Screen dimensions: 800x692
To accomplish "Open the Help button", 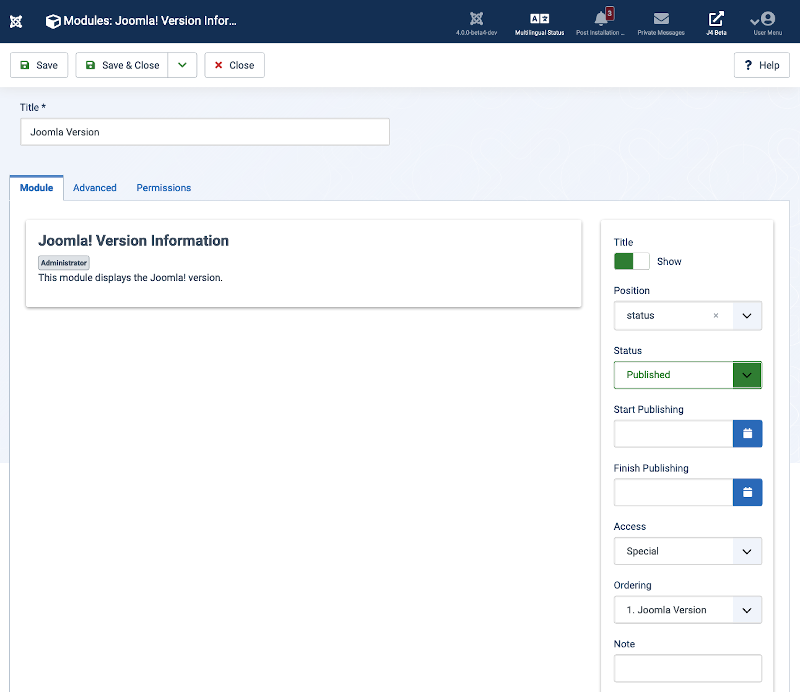I will pos(762,65).
